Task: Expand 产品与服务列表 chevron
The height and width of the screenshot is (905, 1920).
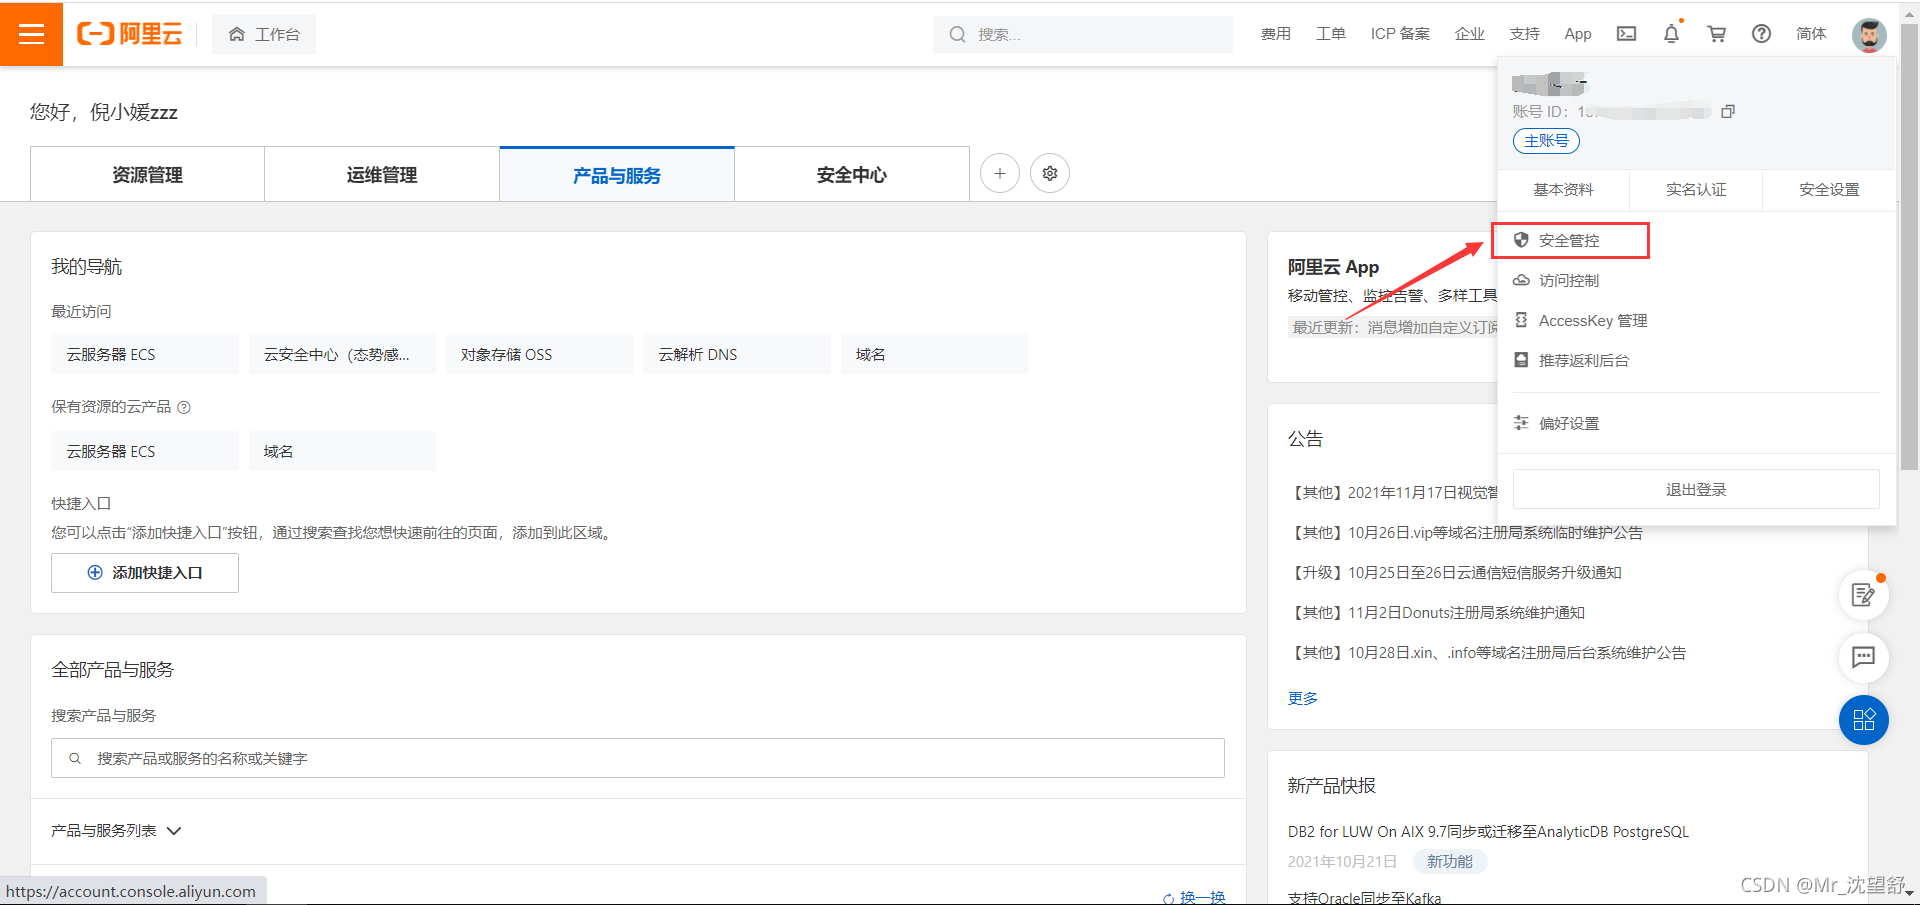Action: click(x=174, y=831)
